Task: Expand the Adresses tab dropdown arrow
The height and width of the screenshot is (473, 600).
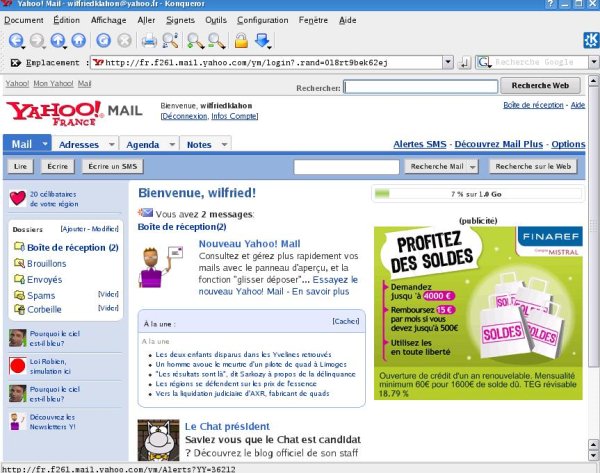Action: point(112,144)
